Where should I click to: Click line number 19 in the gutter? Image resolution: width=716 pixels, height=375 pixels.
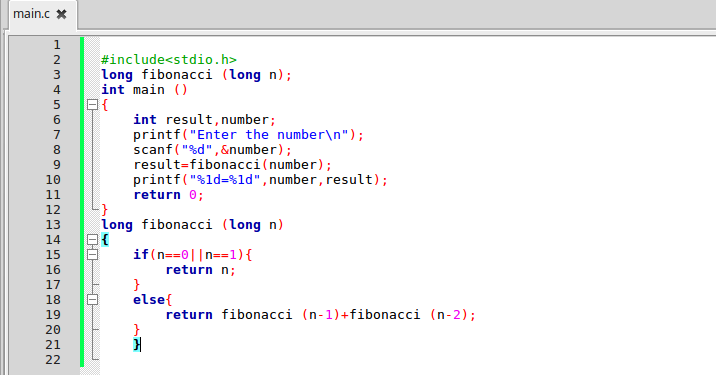(x=53, y=315)
